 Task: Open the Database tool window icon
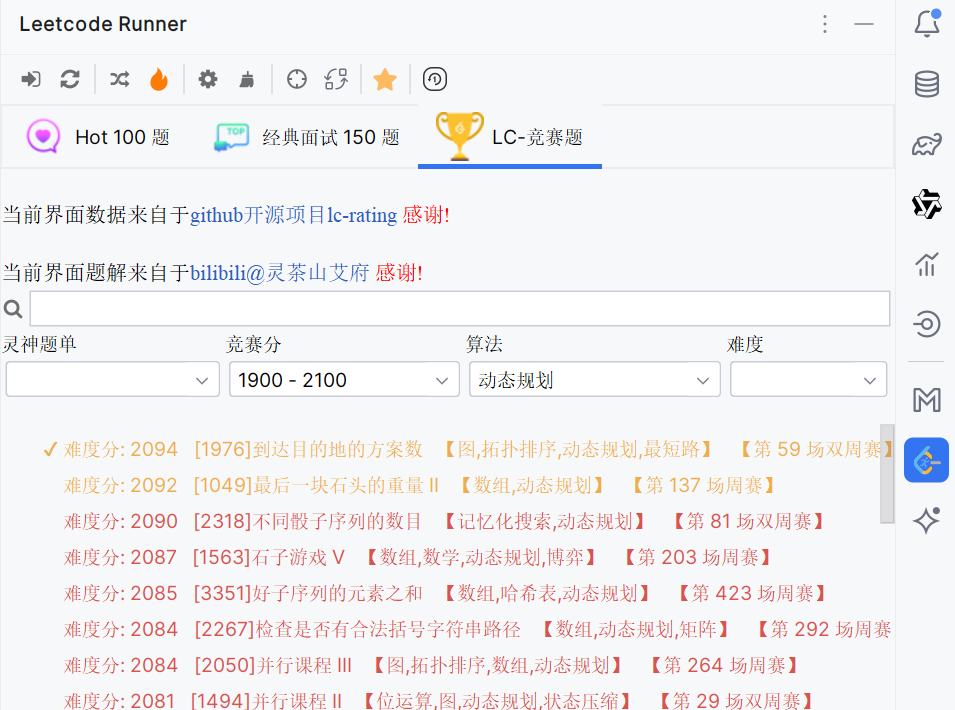[x=927, y=85]
